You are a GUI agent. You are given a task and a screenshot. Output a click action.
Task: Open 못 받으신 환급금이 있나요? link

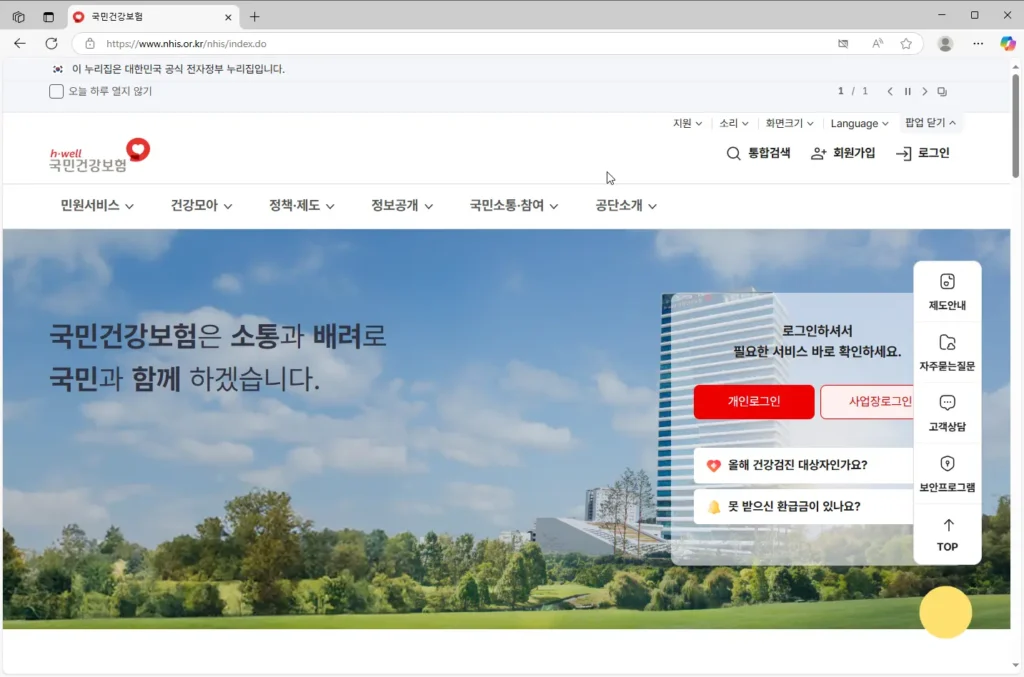coord(803,506)
